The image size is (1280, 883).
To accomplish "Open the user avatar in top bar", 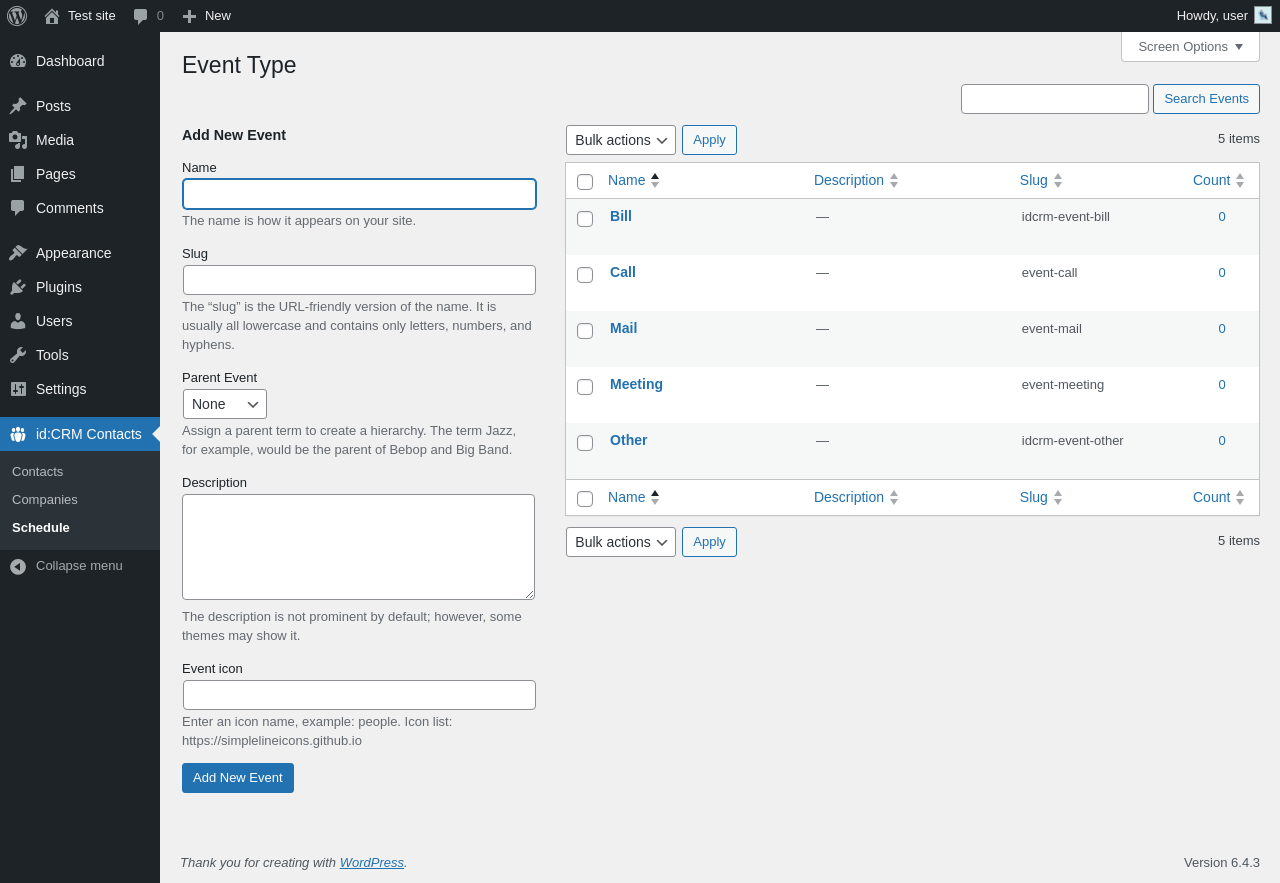I will [1263, 15].
